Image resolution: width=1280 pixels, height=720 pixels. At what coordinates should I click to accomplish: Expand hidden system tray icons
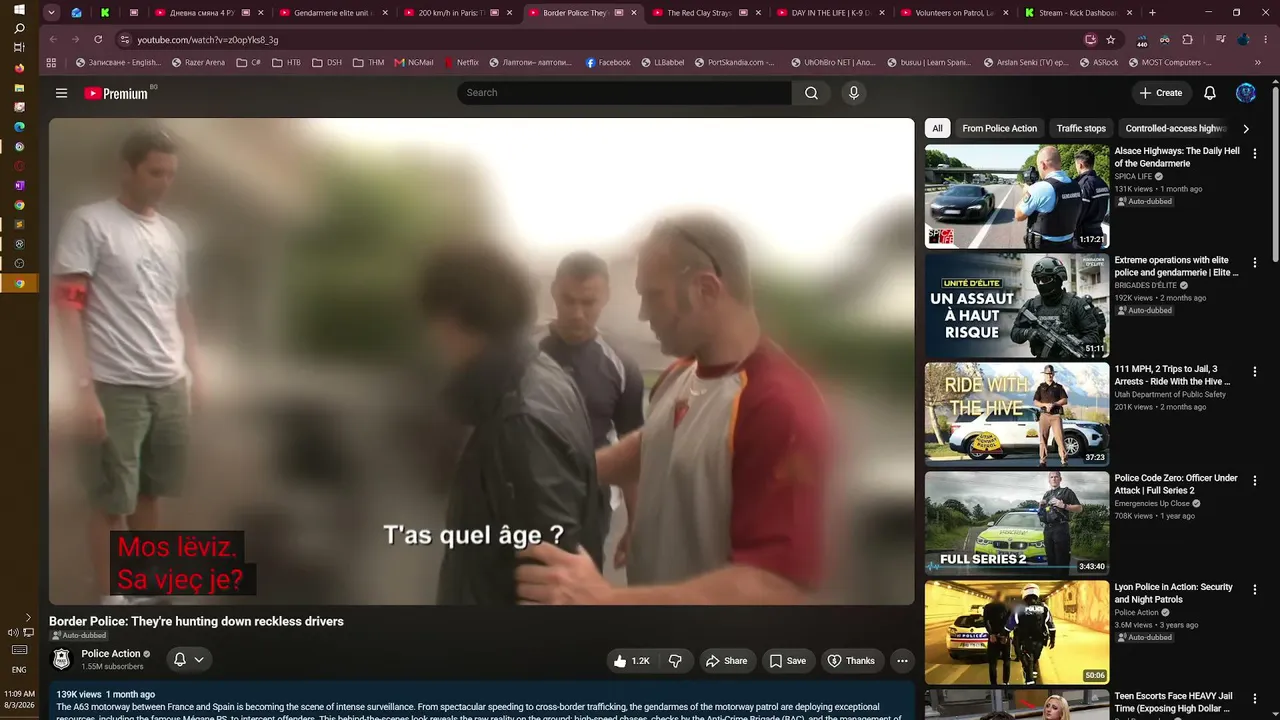28,618
